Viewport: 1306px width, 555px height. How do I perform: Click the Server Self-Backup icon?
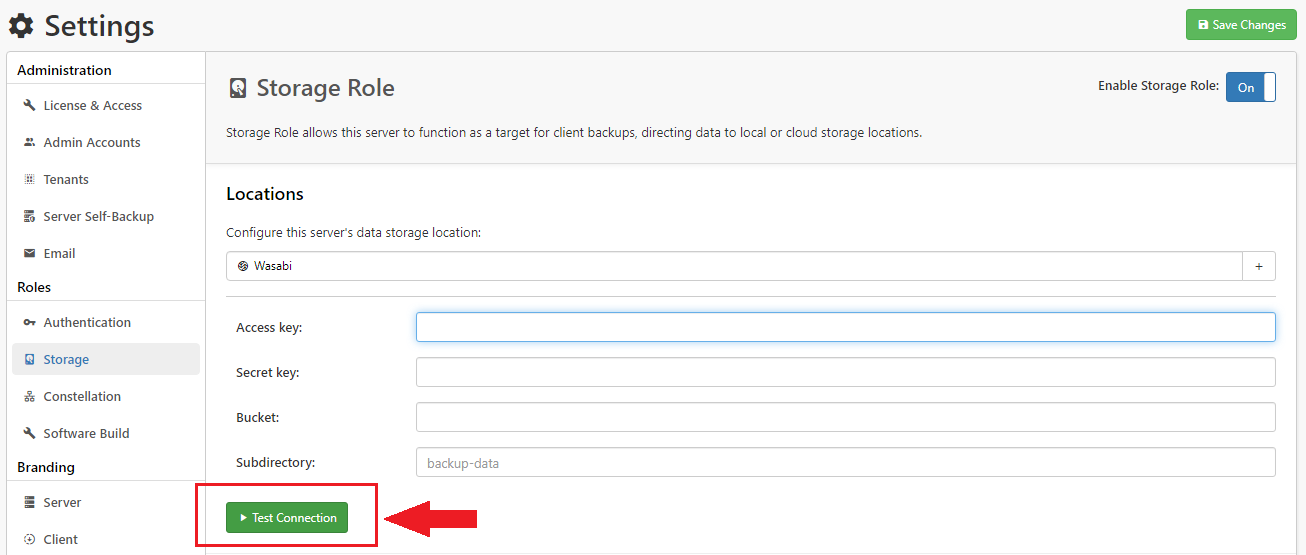click(x=30, y=216)
